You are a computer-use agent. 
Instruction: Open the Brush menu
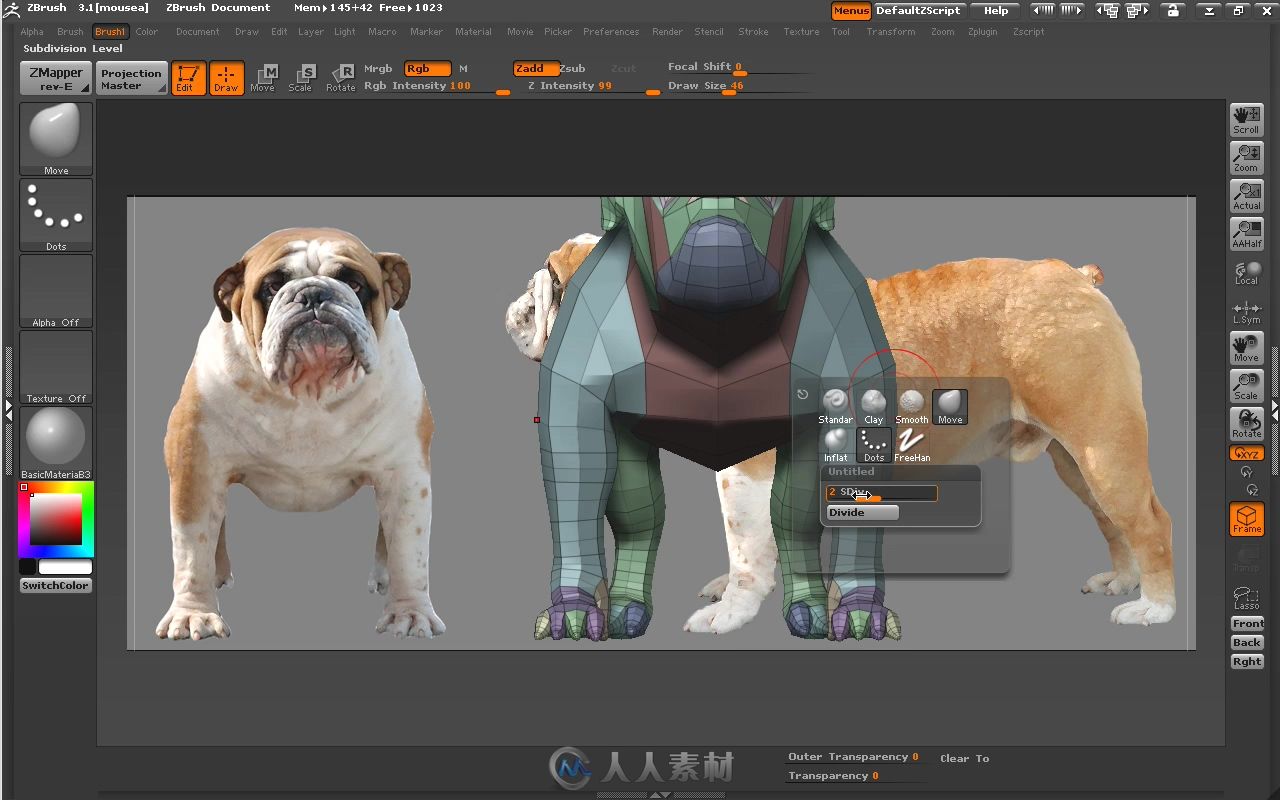[x=70, y=32]
